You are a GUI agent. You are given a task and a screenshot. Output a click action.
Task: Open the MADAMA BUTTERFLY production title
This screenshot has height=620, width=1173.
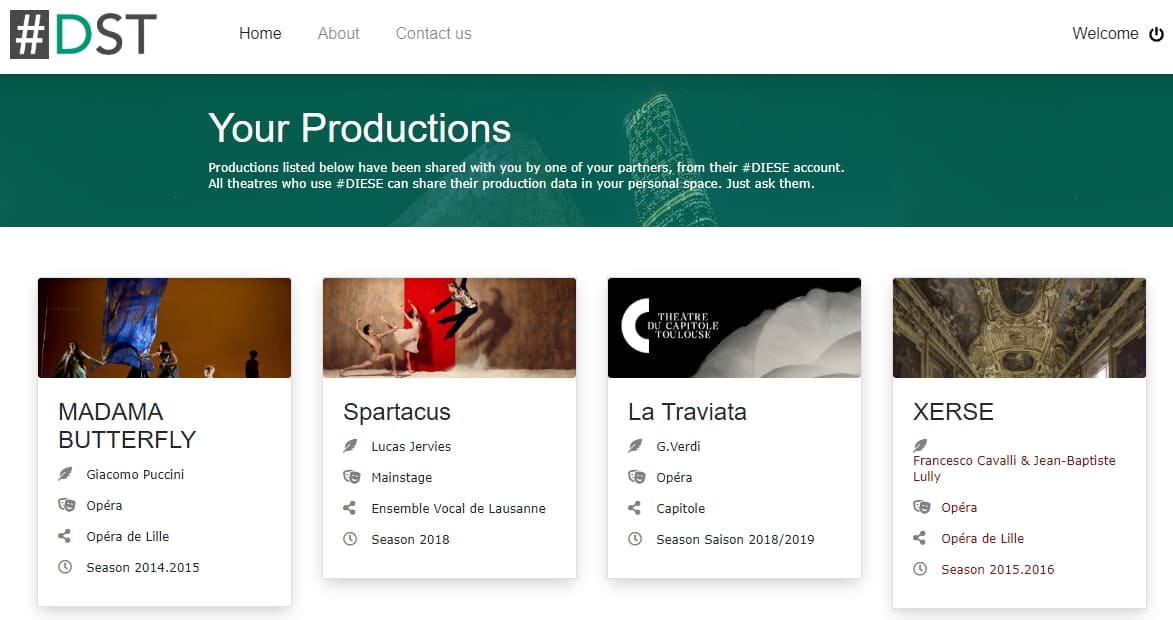pos(127,425)
